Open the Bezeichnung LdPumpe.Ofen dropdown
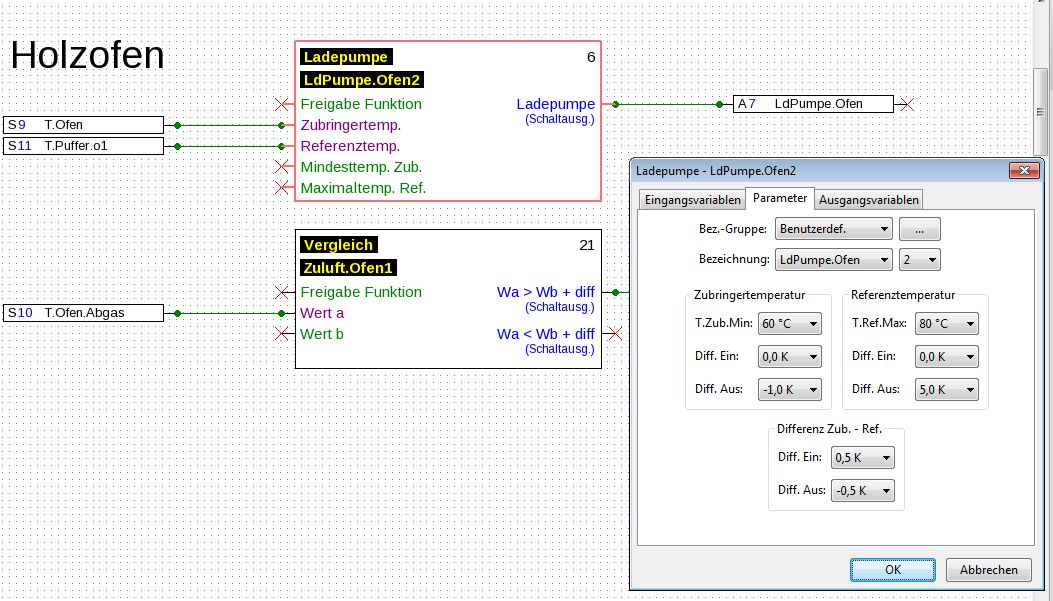The image size is (1053, 601). coord(834,260)
